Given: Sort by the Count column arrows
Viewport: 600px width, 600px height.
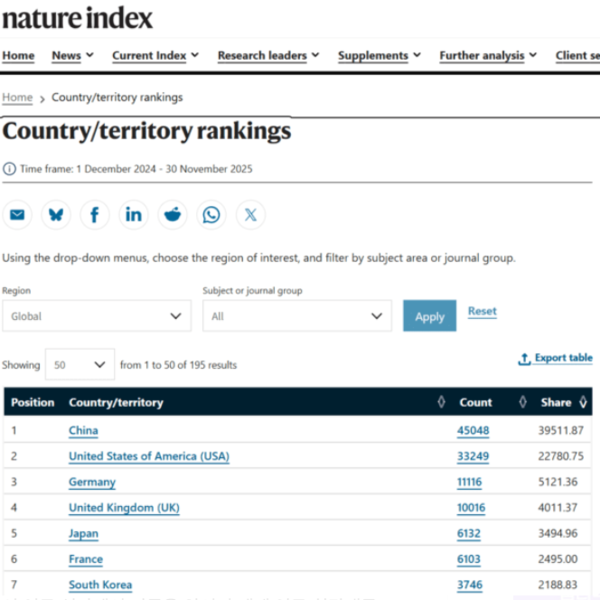Looking at the screenshot, I should pos(523,402).
